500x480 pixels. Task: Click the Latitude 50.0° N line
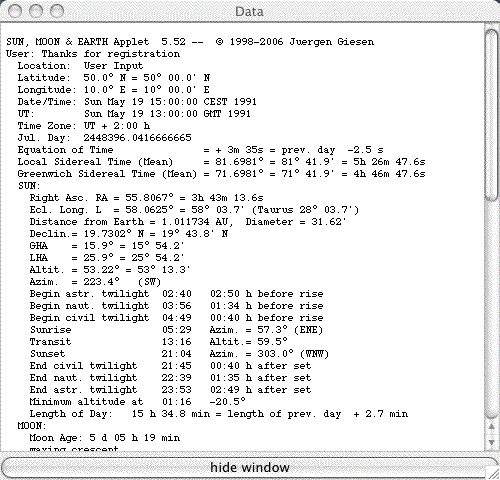pos(114,78)
